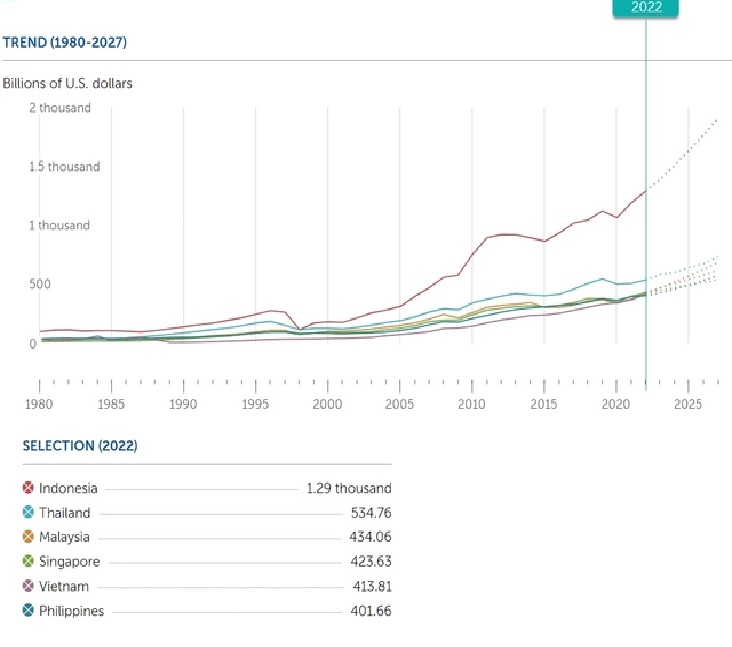Image resolution: width=732 pixels, height=647 pixels.
Task: Select year 1980 on the timeline axis
Action: (x=39, y=404)
